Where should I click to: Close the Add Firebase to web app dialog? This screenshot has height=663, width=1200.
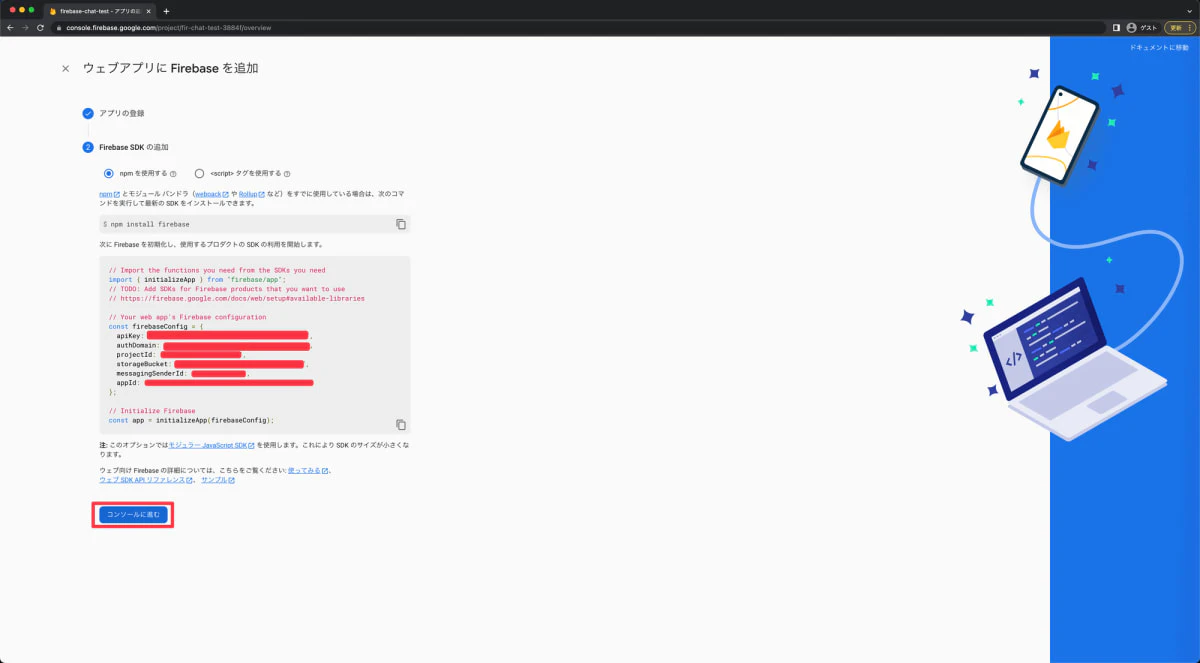point(66,69)
